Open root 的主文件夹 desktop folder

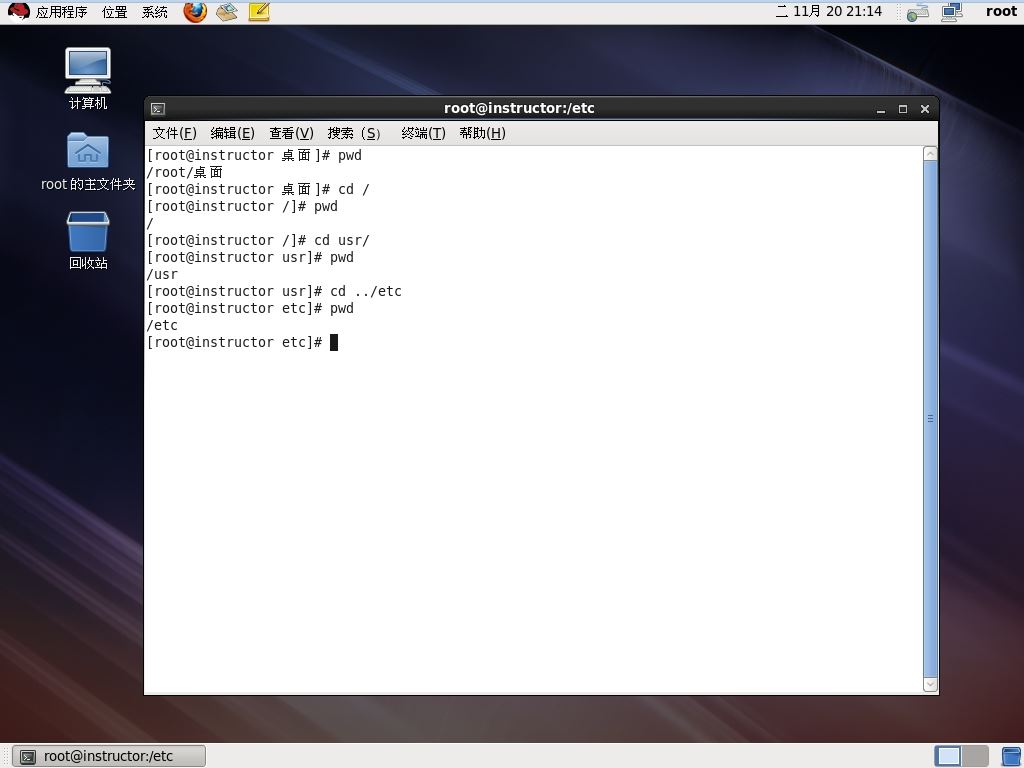pyautogui.click(x=88, y=161)
